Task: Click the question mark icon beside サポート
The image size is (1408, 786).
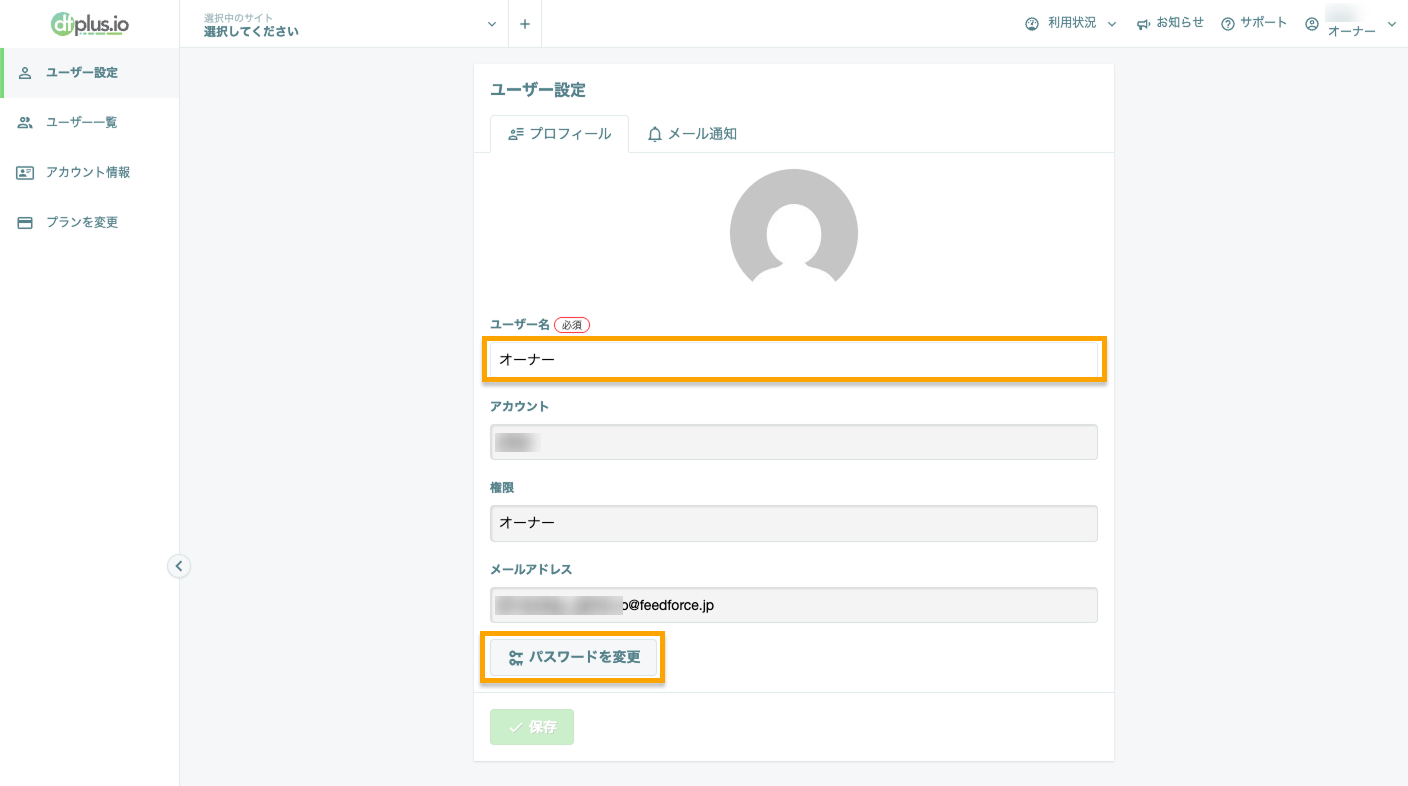Action: coord(1228,24)
